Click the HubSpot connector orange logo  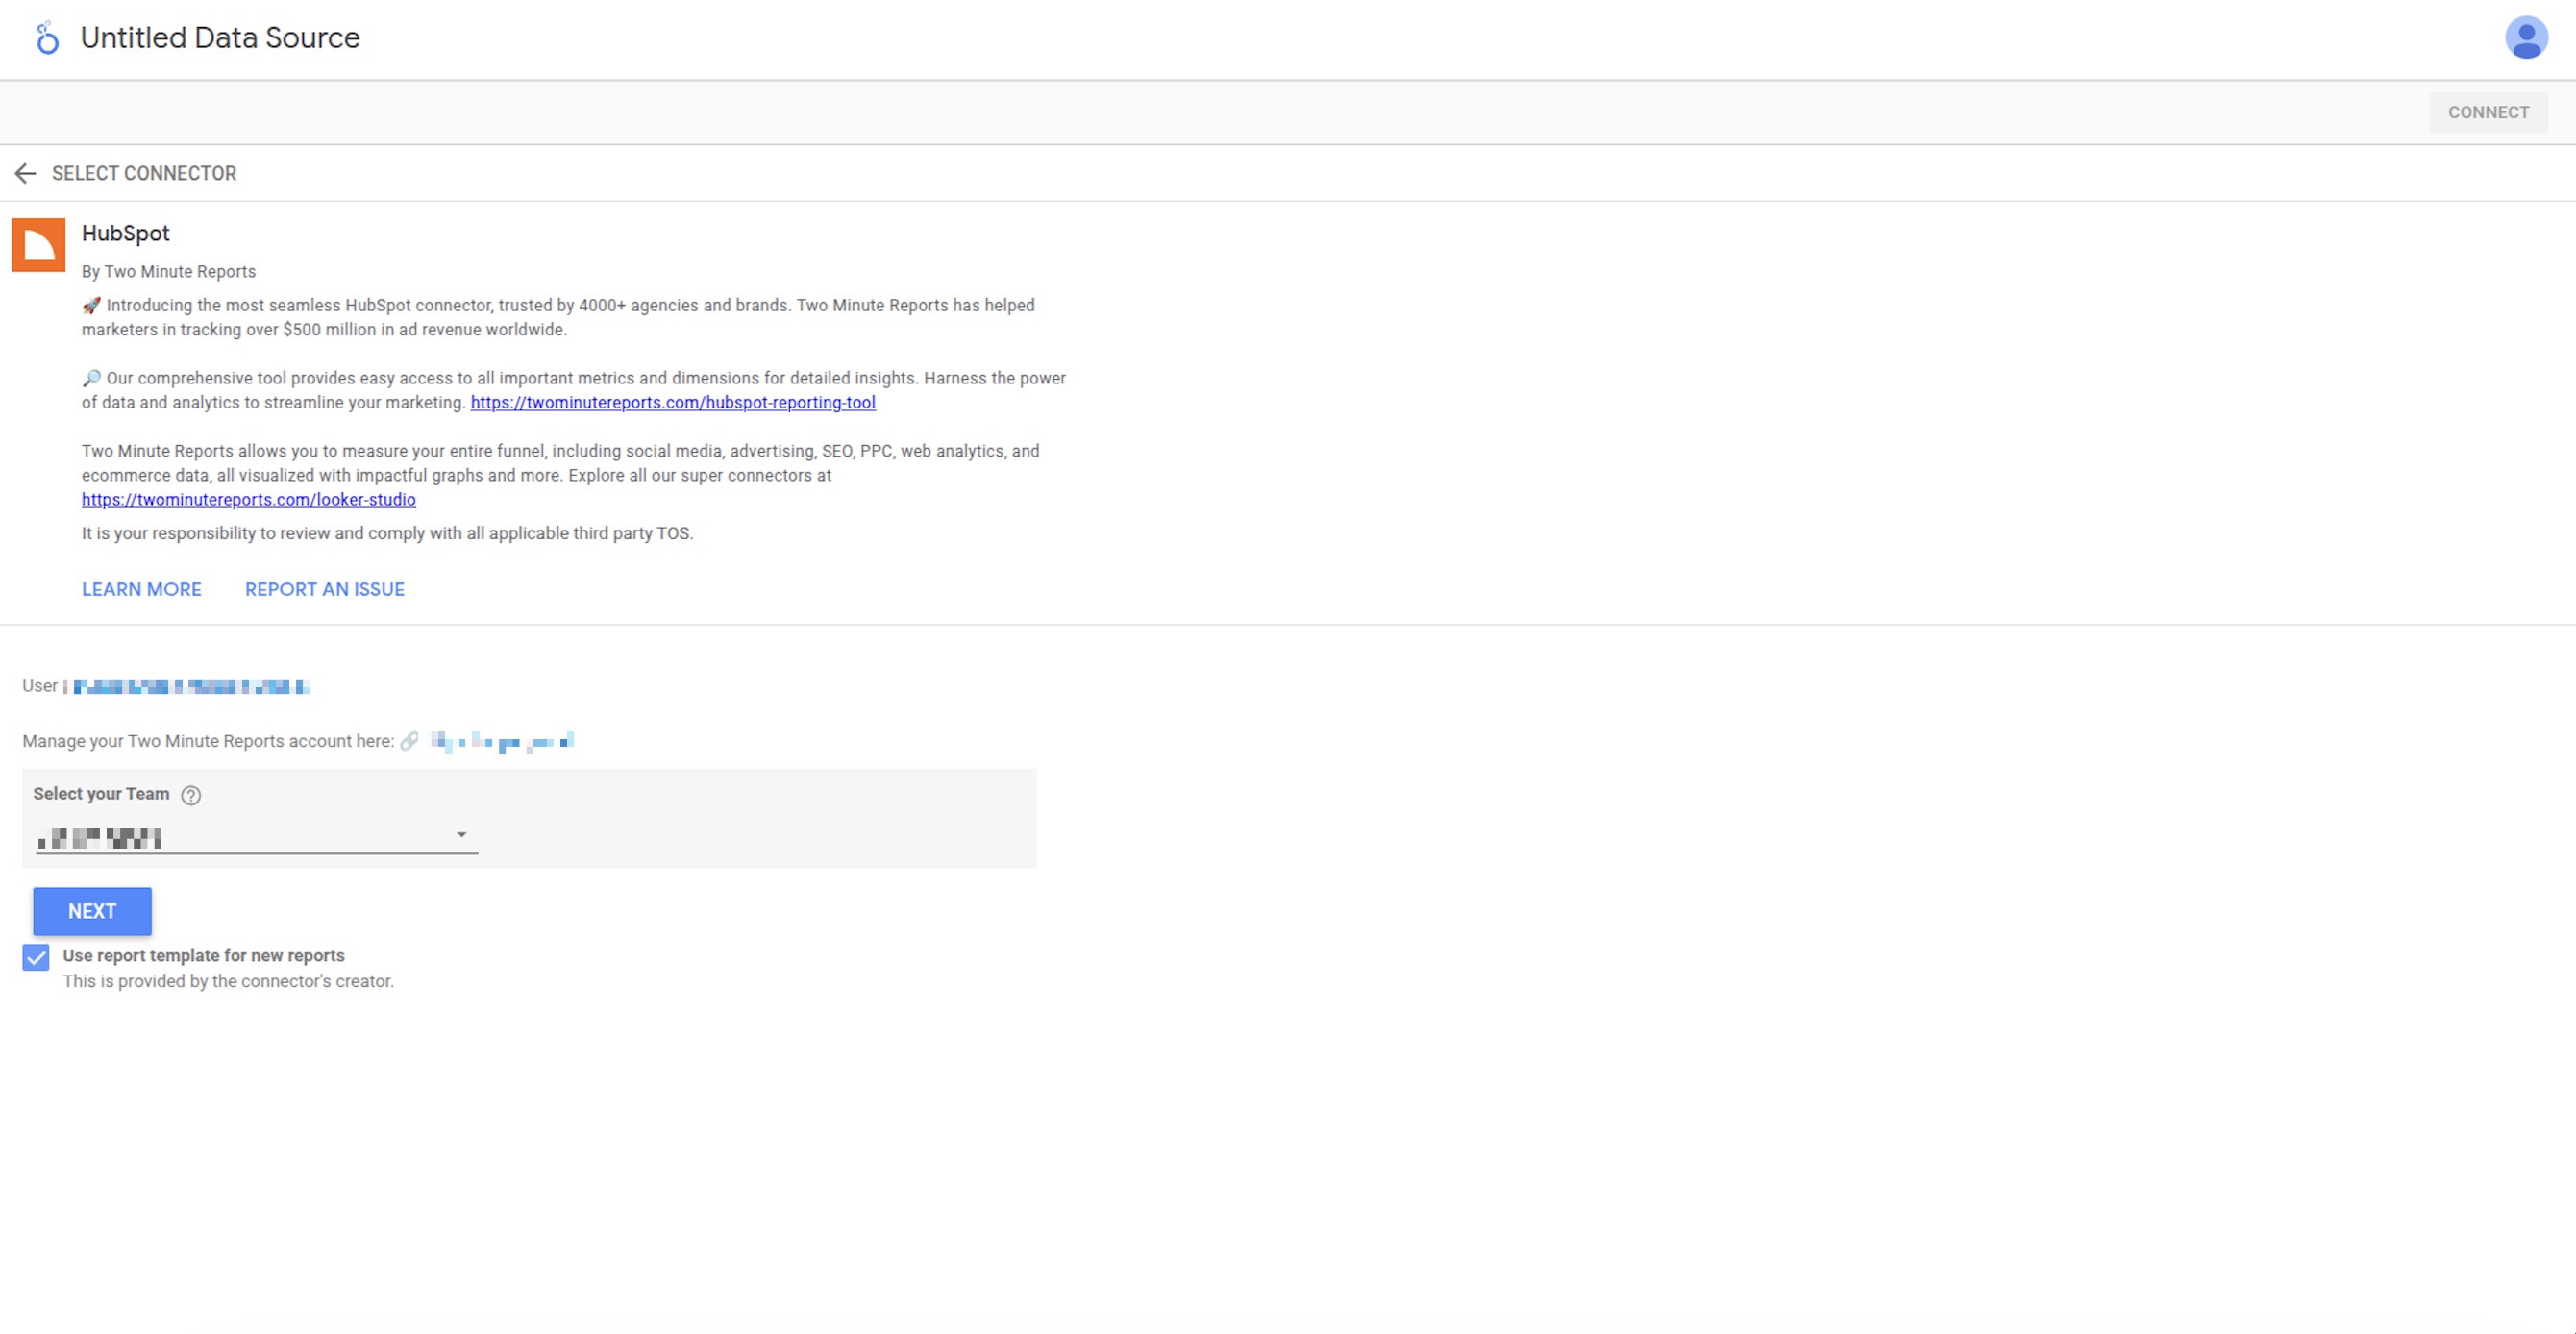[38, 245]
